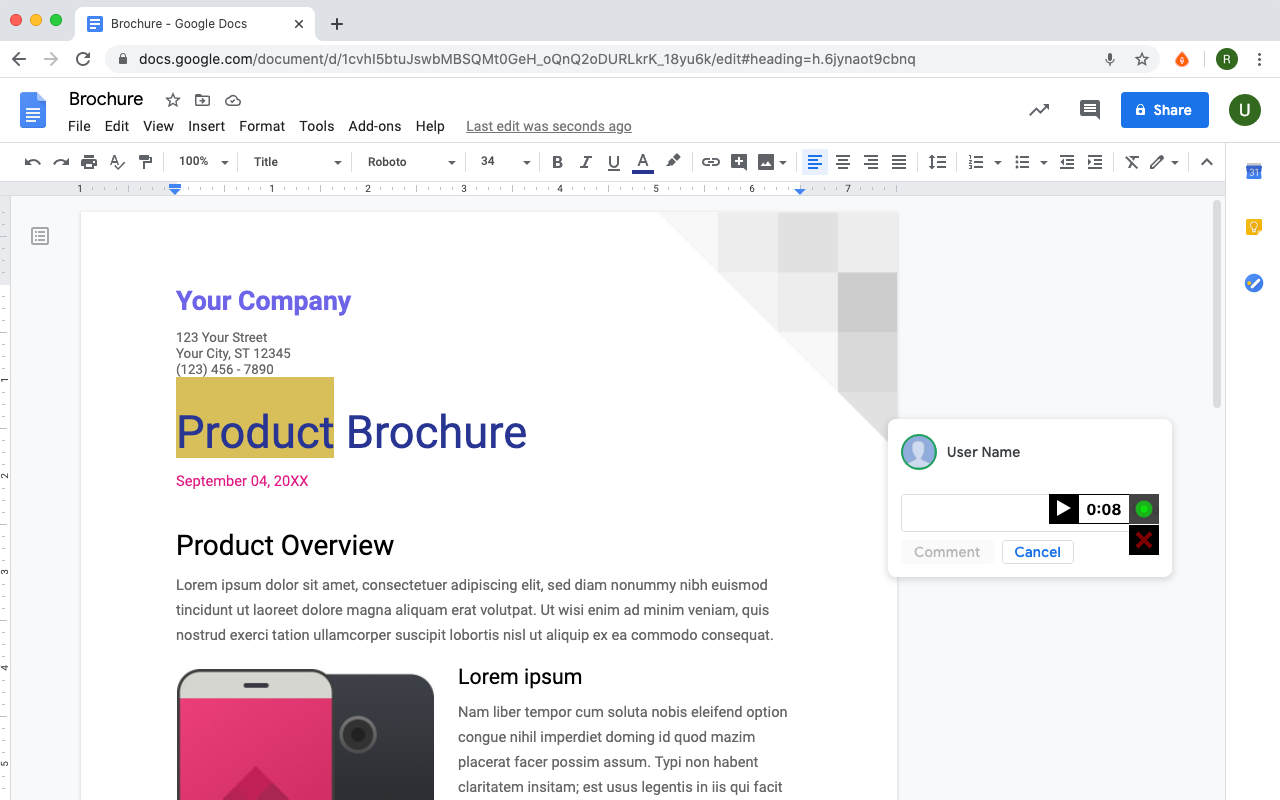Viewport: 1280px width, 800px height.
Task: Expand numbered list options arrow
Action: tap(997, 163)
